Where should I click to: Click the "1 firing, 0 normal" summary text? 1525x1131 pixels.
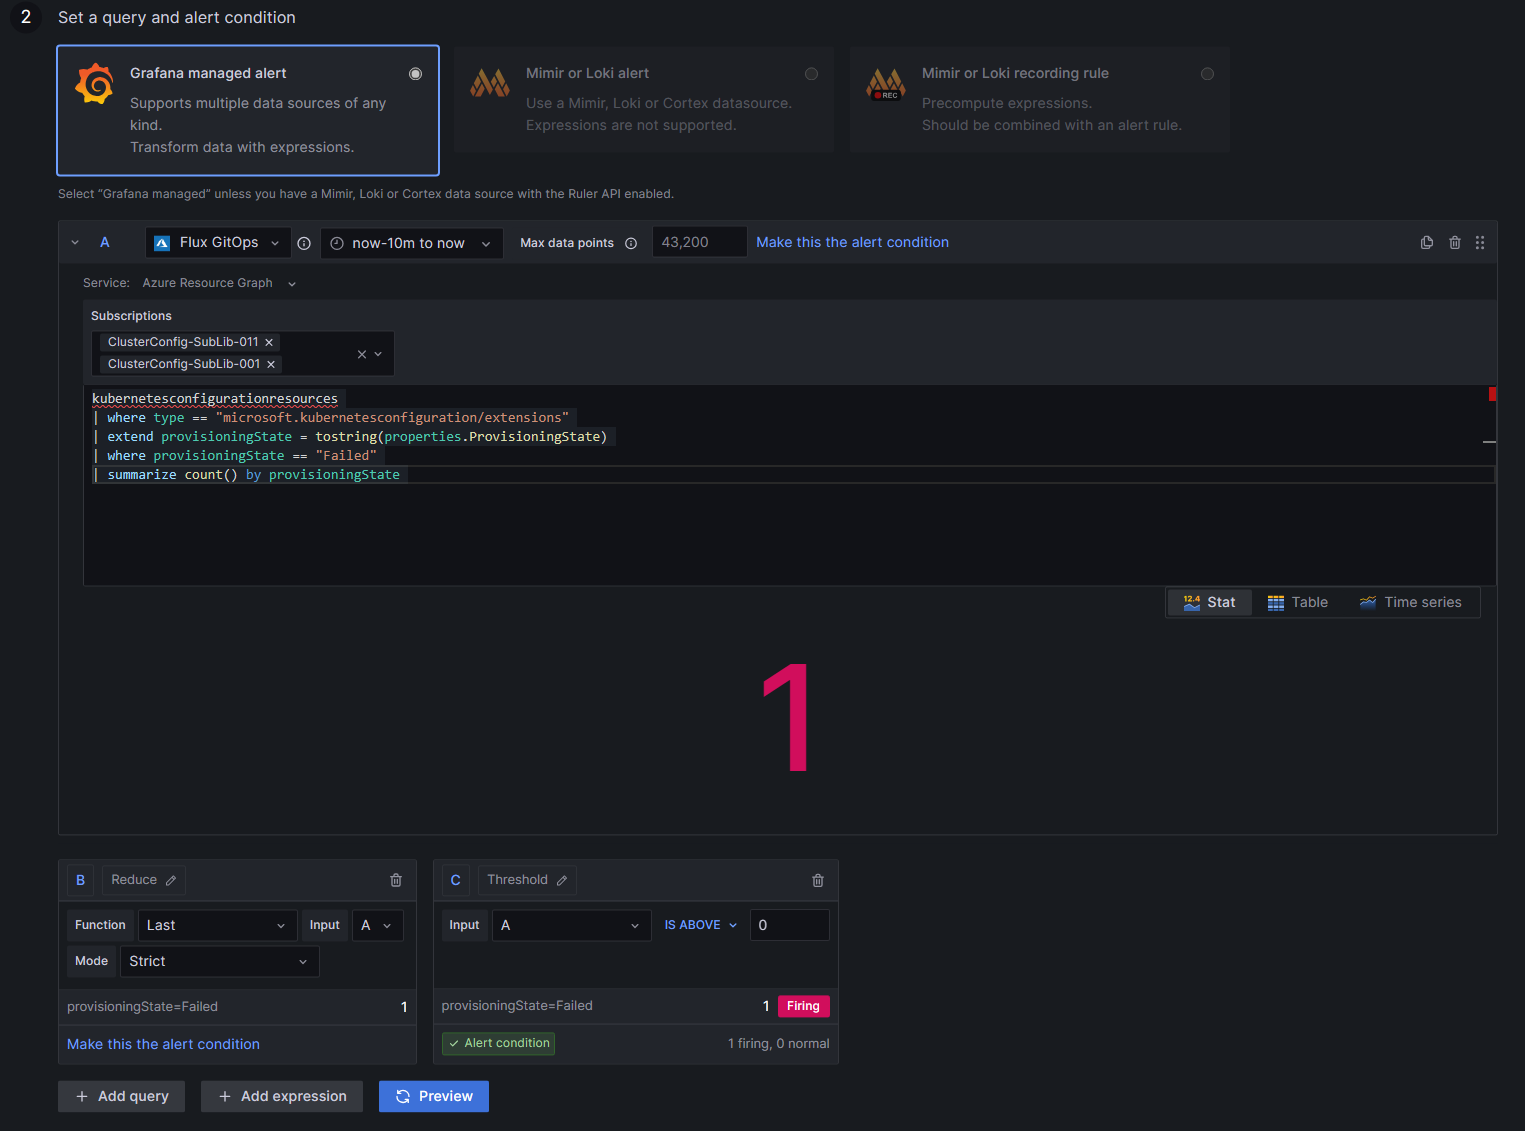click(779, 1043)
